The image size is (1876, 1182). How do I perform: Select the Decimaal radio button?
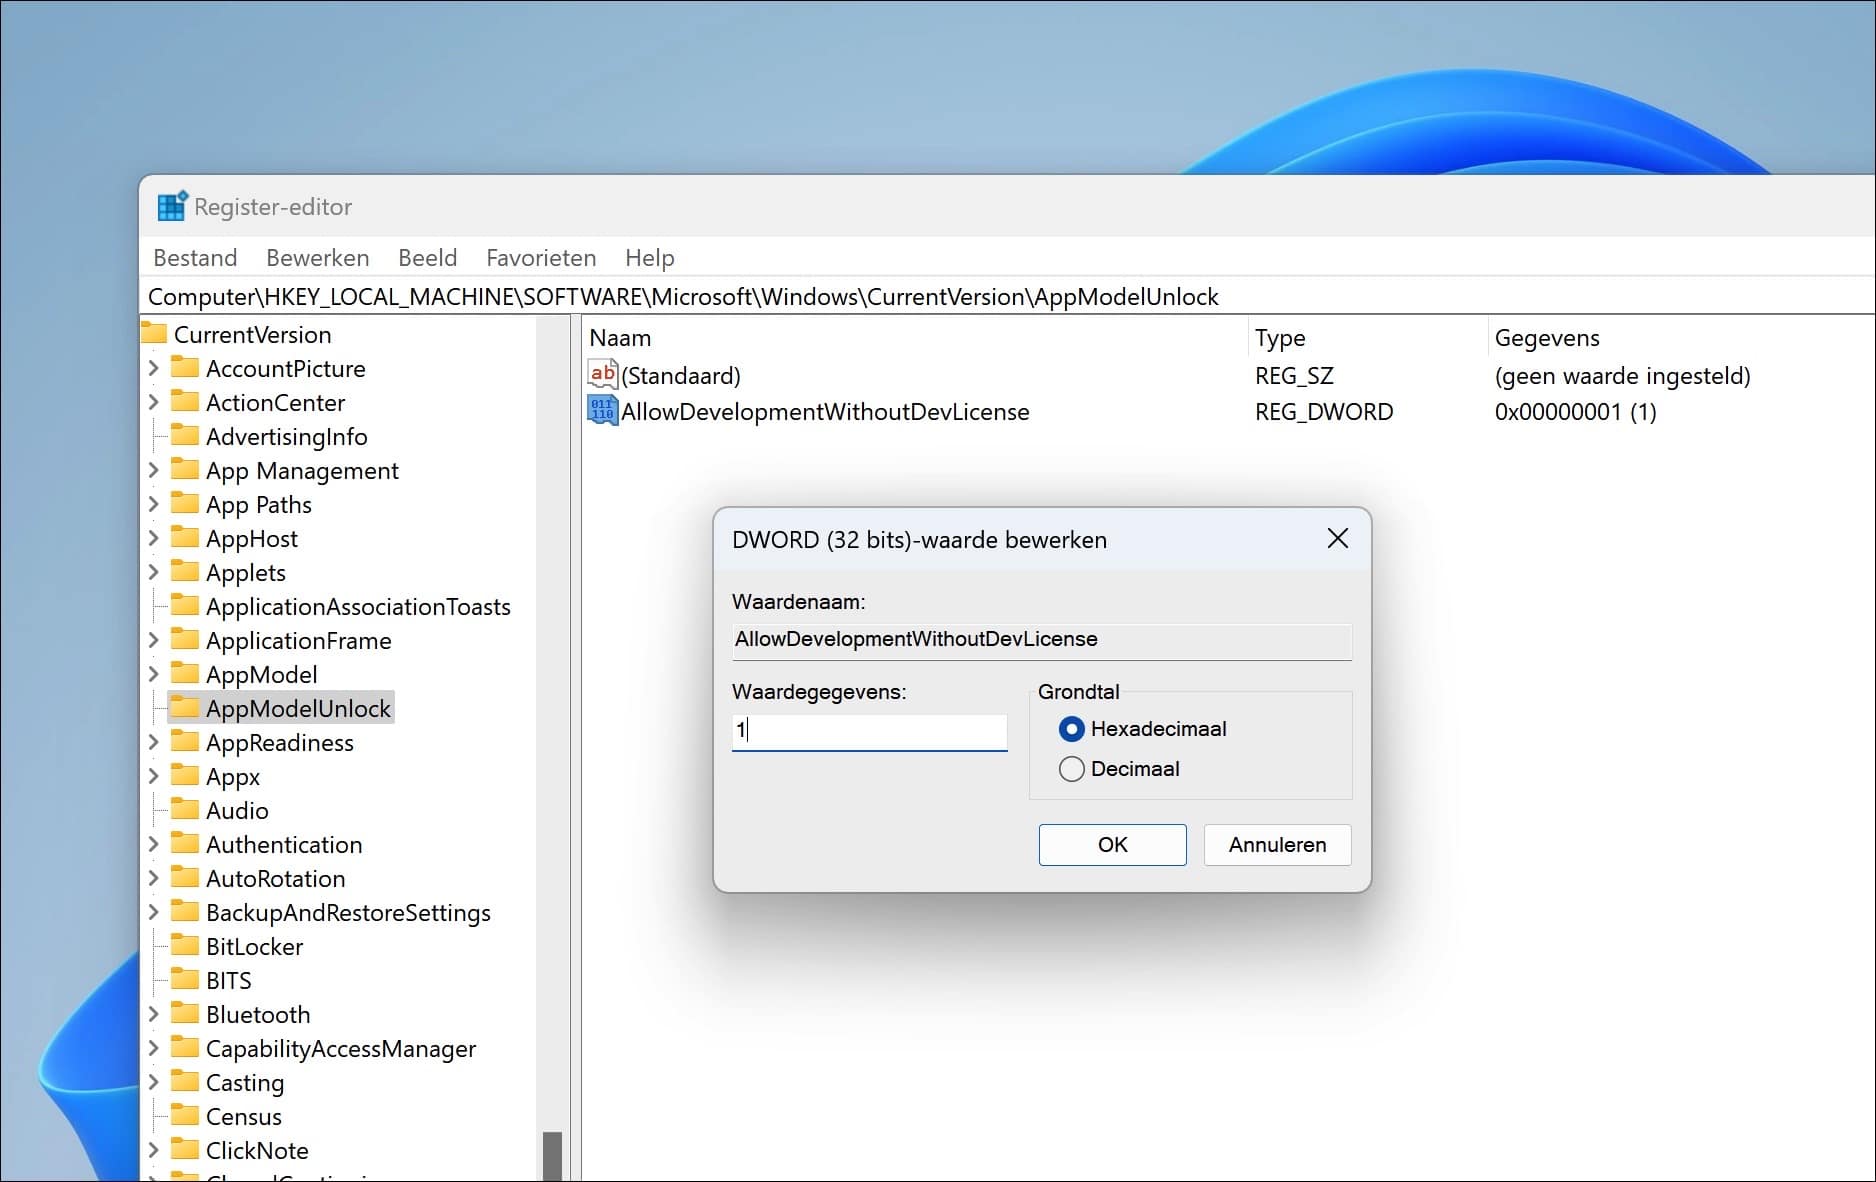tap(1071, 769)
